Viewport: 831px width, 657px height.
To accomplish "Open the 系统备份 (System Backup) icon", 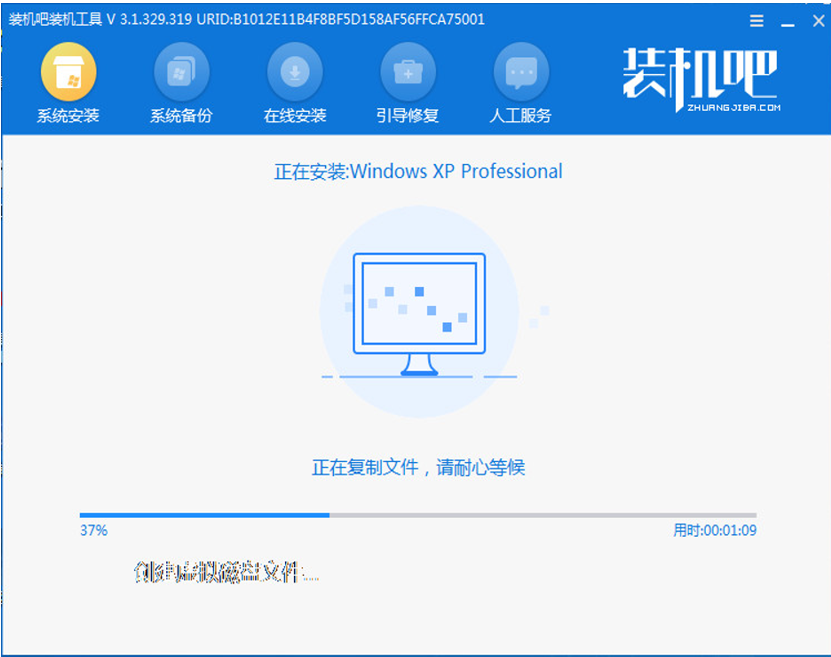I will tap(180, 73).
